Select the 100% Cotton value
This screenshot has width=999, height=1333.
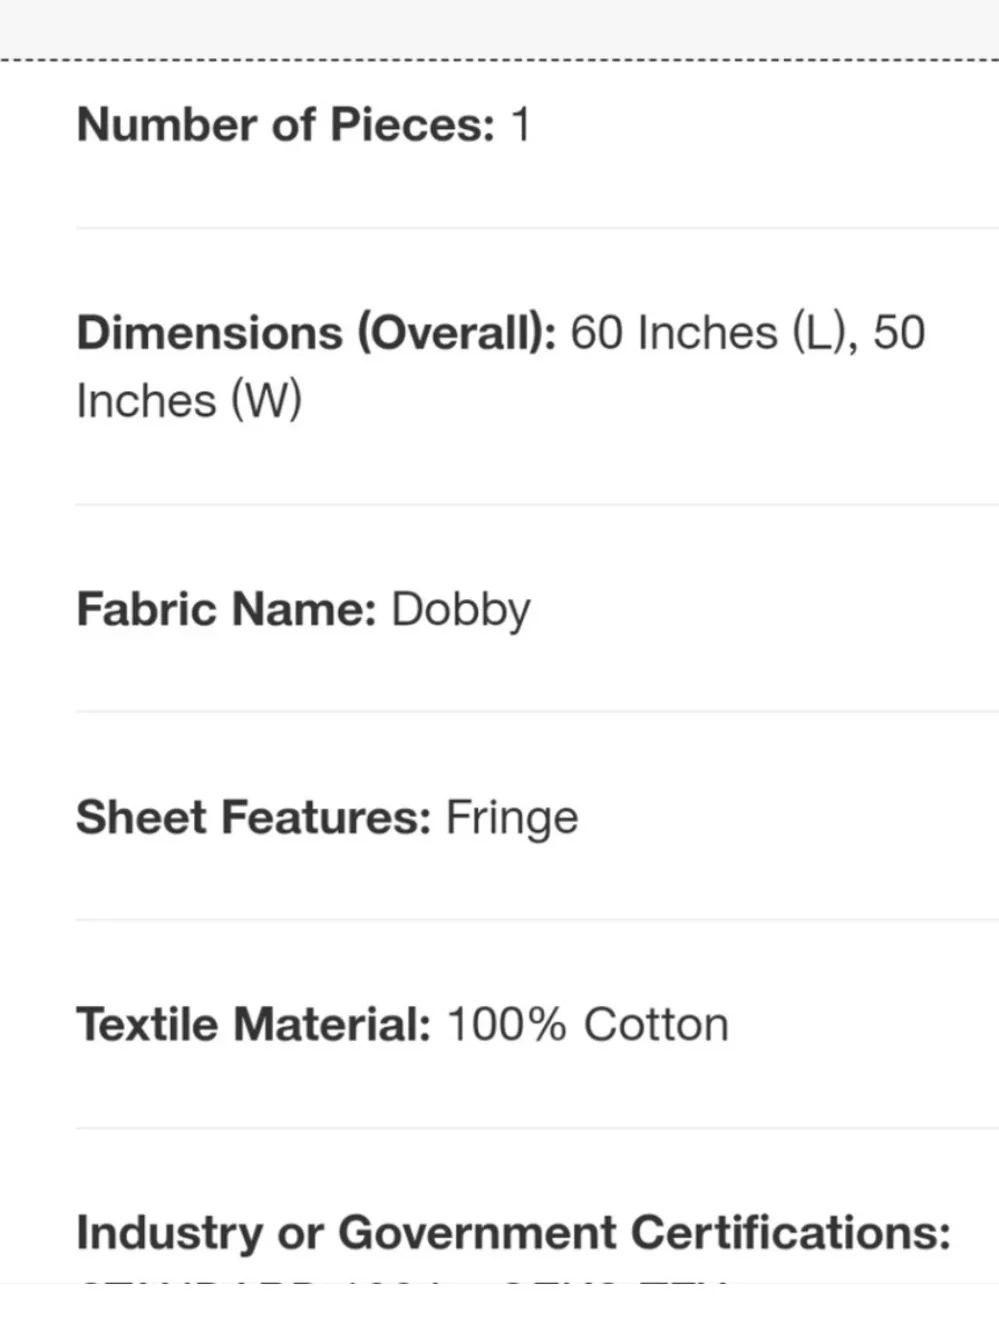588,1025
